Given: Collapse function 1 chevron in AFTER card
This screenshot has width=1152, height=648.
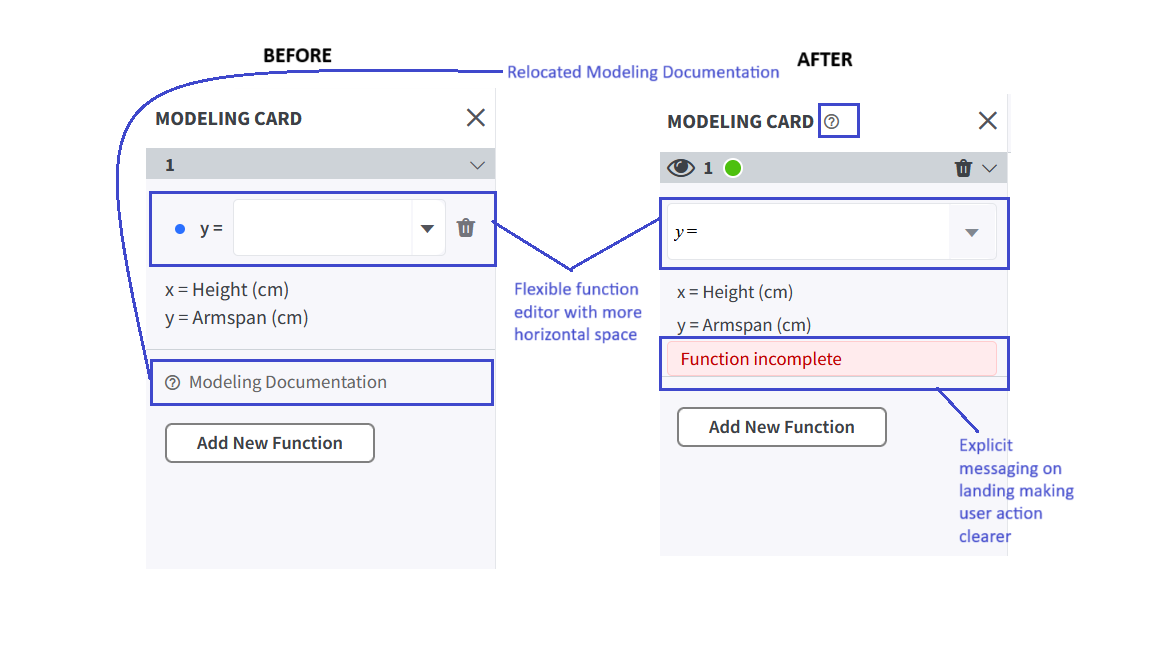Looking at the screenshot, I should pyautogui.click(x=990, y=168).
